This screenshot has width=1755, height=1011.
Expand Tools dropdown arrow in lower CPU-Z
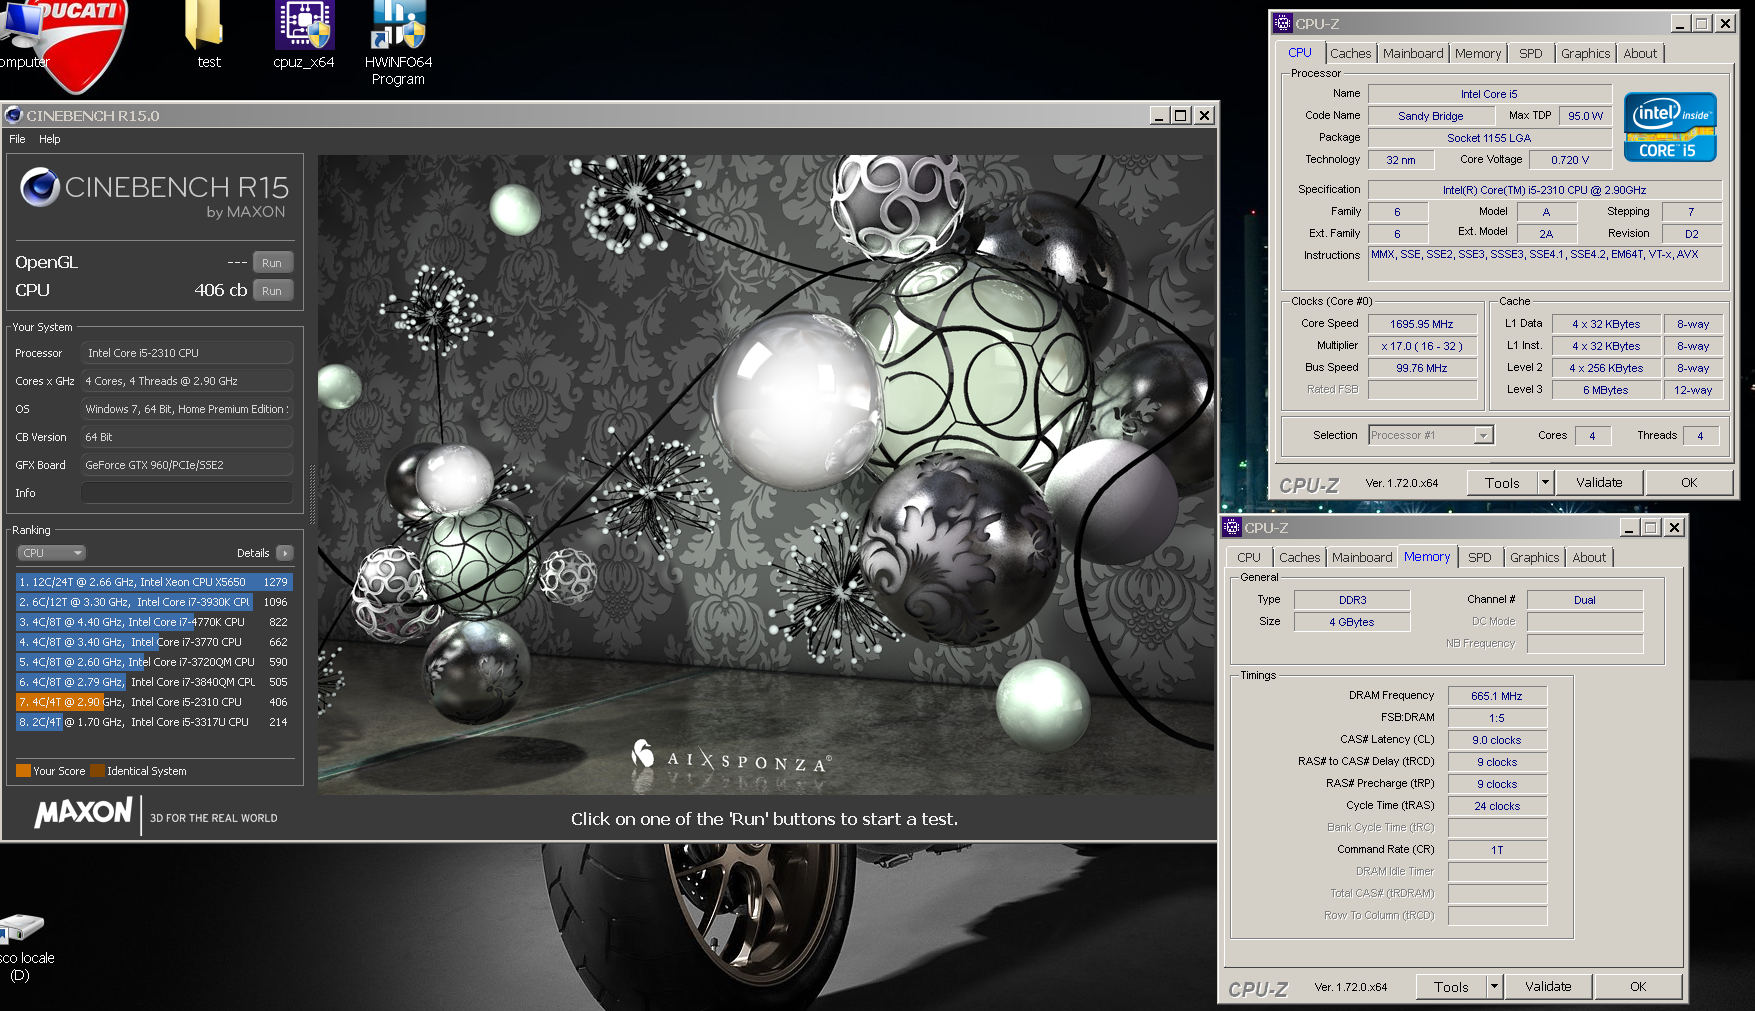(x=1494, y=987)
